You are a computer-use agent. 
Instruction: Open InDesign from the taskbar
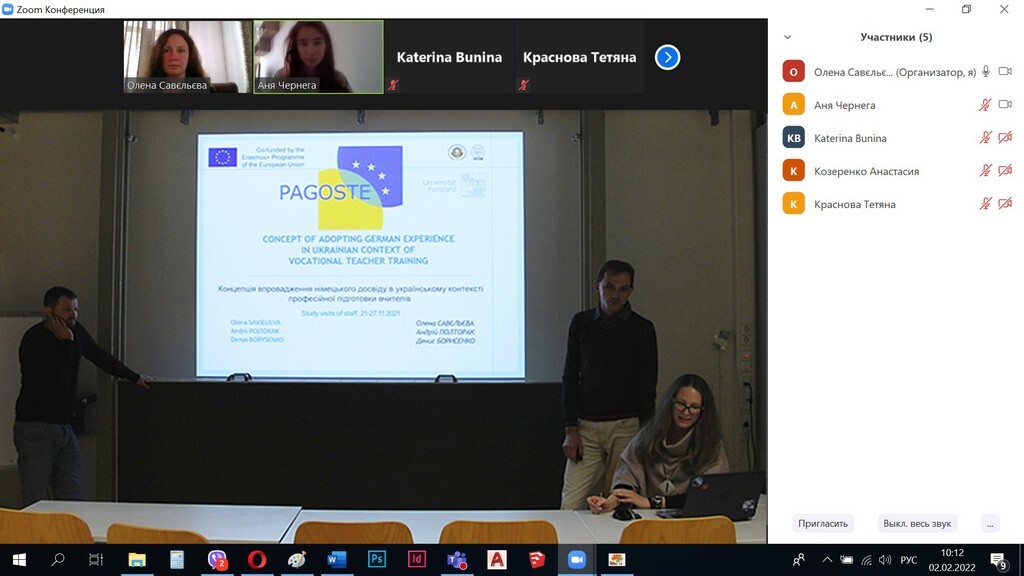point(417,560)
